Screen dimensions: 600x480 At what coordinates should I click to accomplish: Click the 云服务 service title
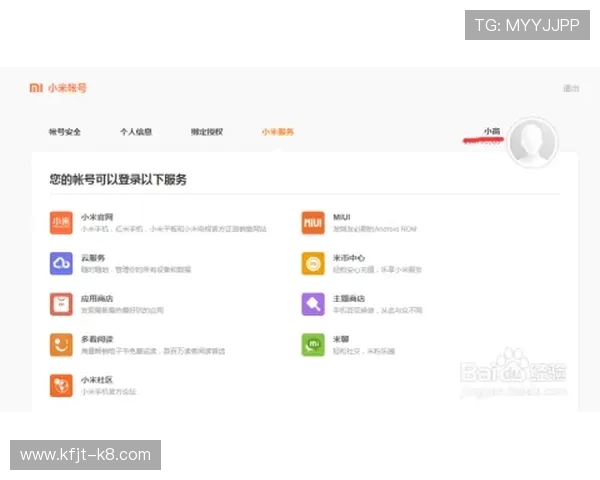[x=93, y=258]
